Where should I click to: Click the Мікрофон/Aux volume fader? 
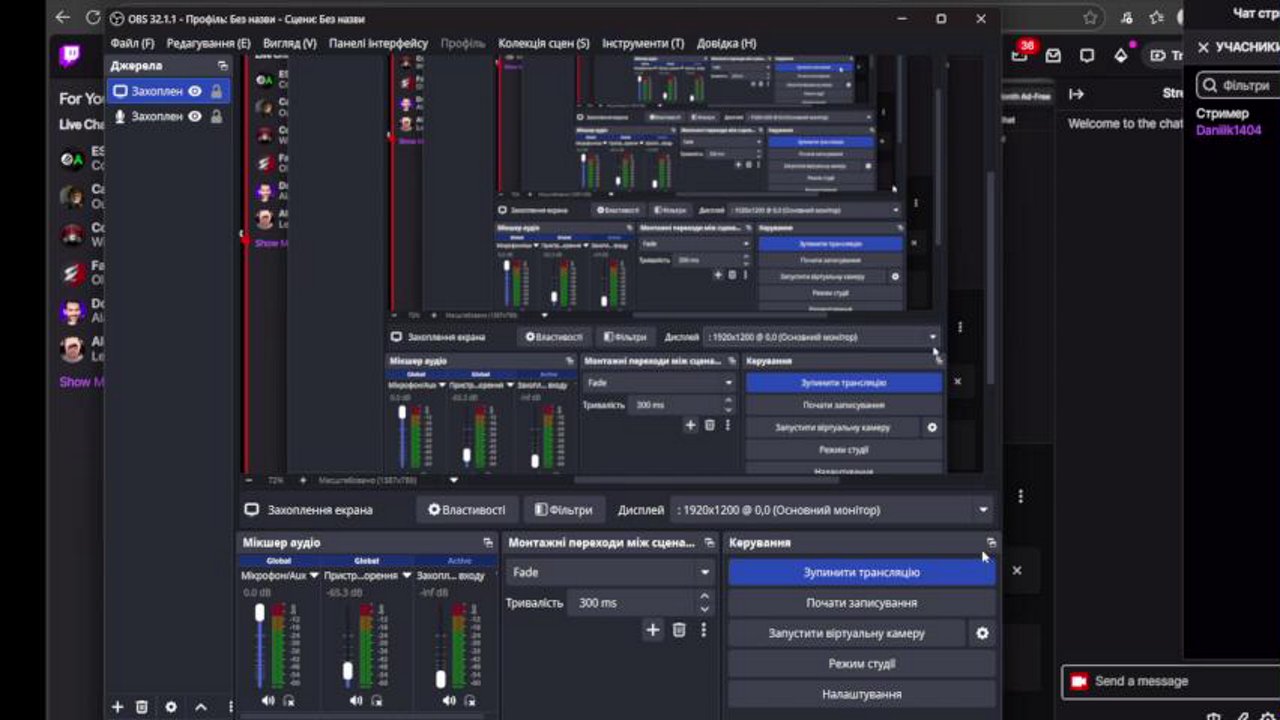click(260, 612)
